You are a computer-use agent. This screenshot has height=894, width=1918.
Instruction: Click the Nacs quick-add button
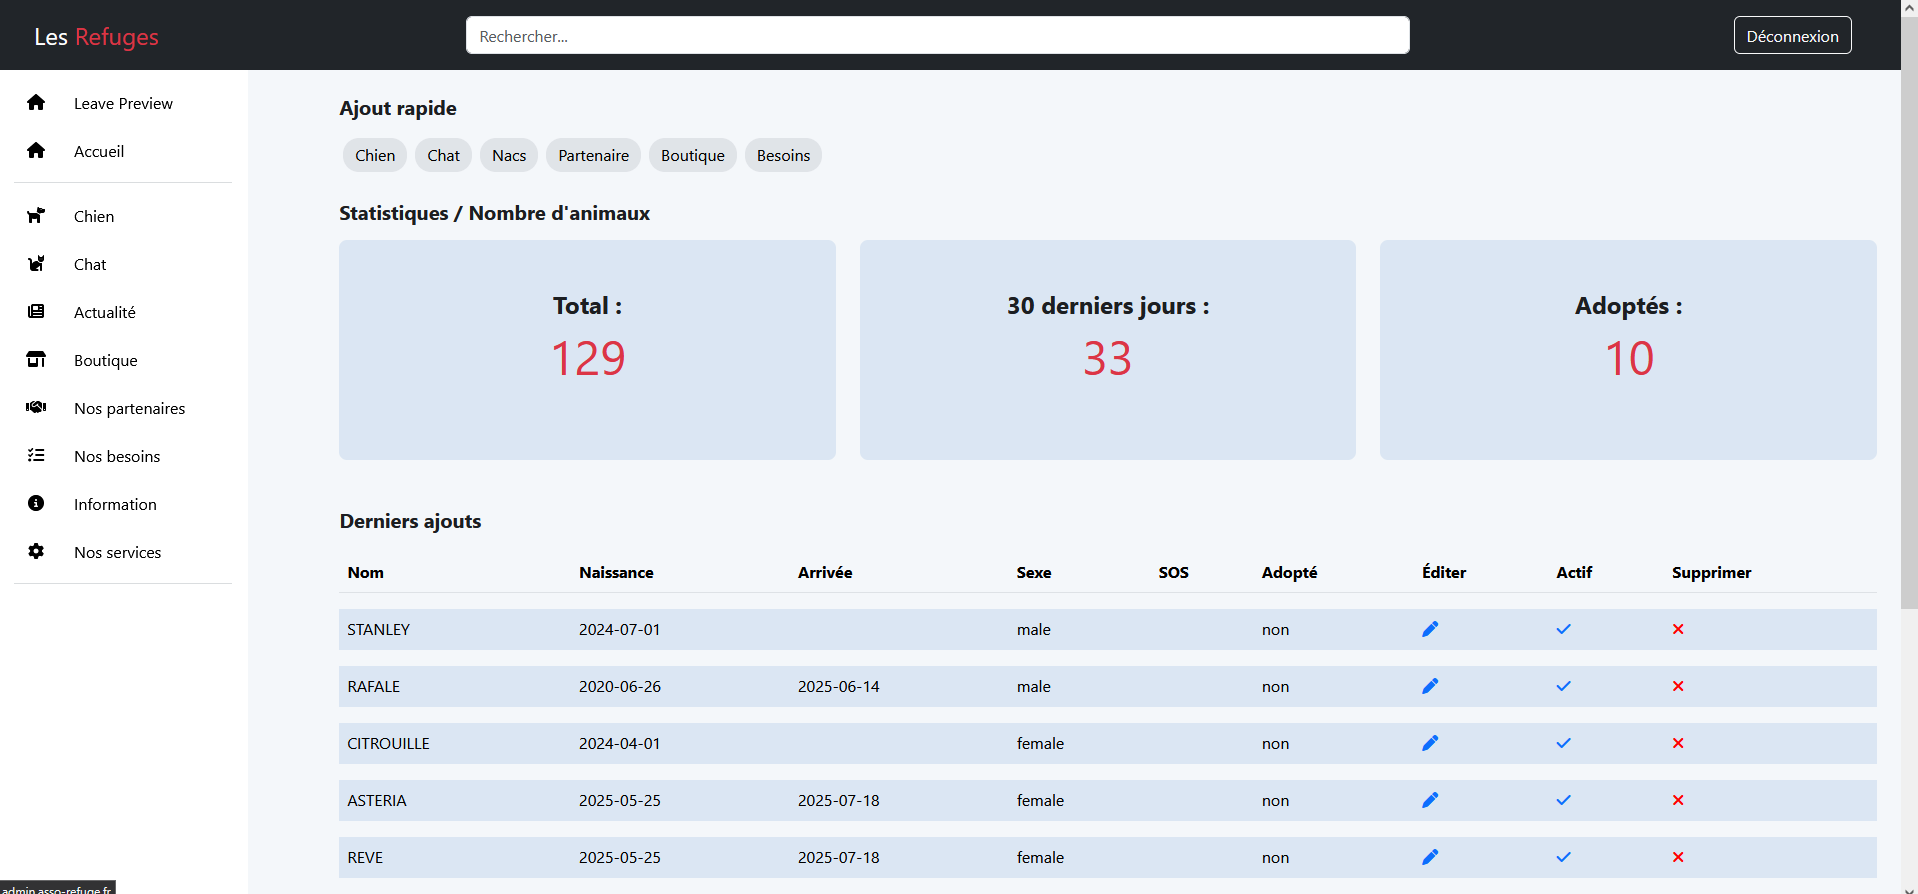509,156
